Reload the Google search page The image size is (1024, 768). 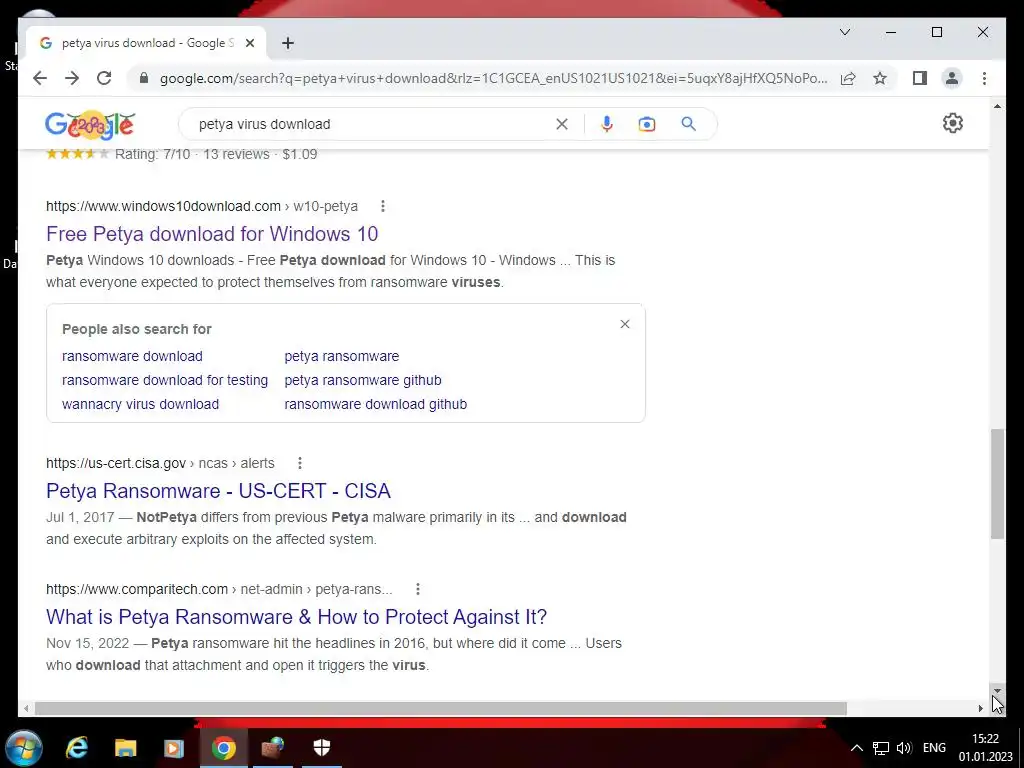tap(104, 78)
